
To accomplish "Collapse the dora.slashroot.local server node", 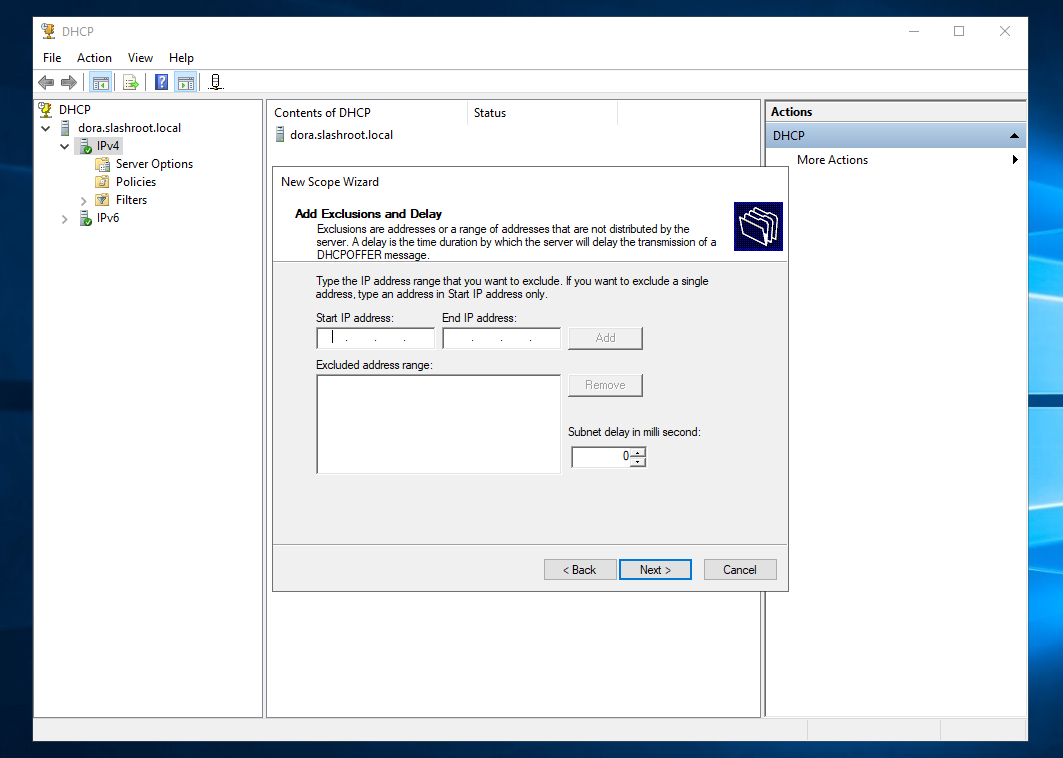I will pyautogui.click(x=46, y=128).
